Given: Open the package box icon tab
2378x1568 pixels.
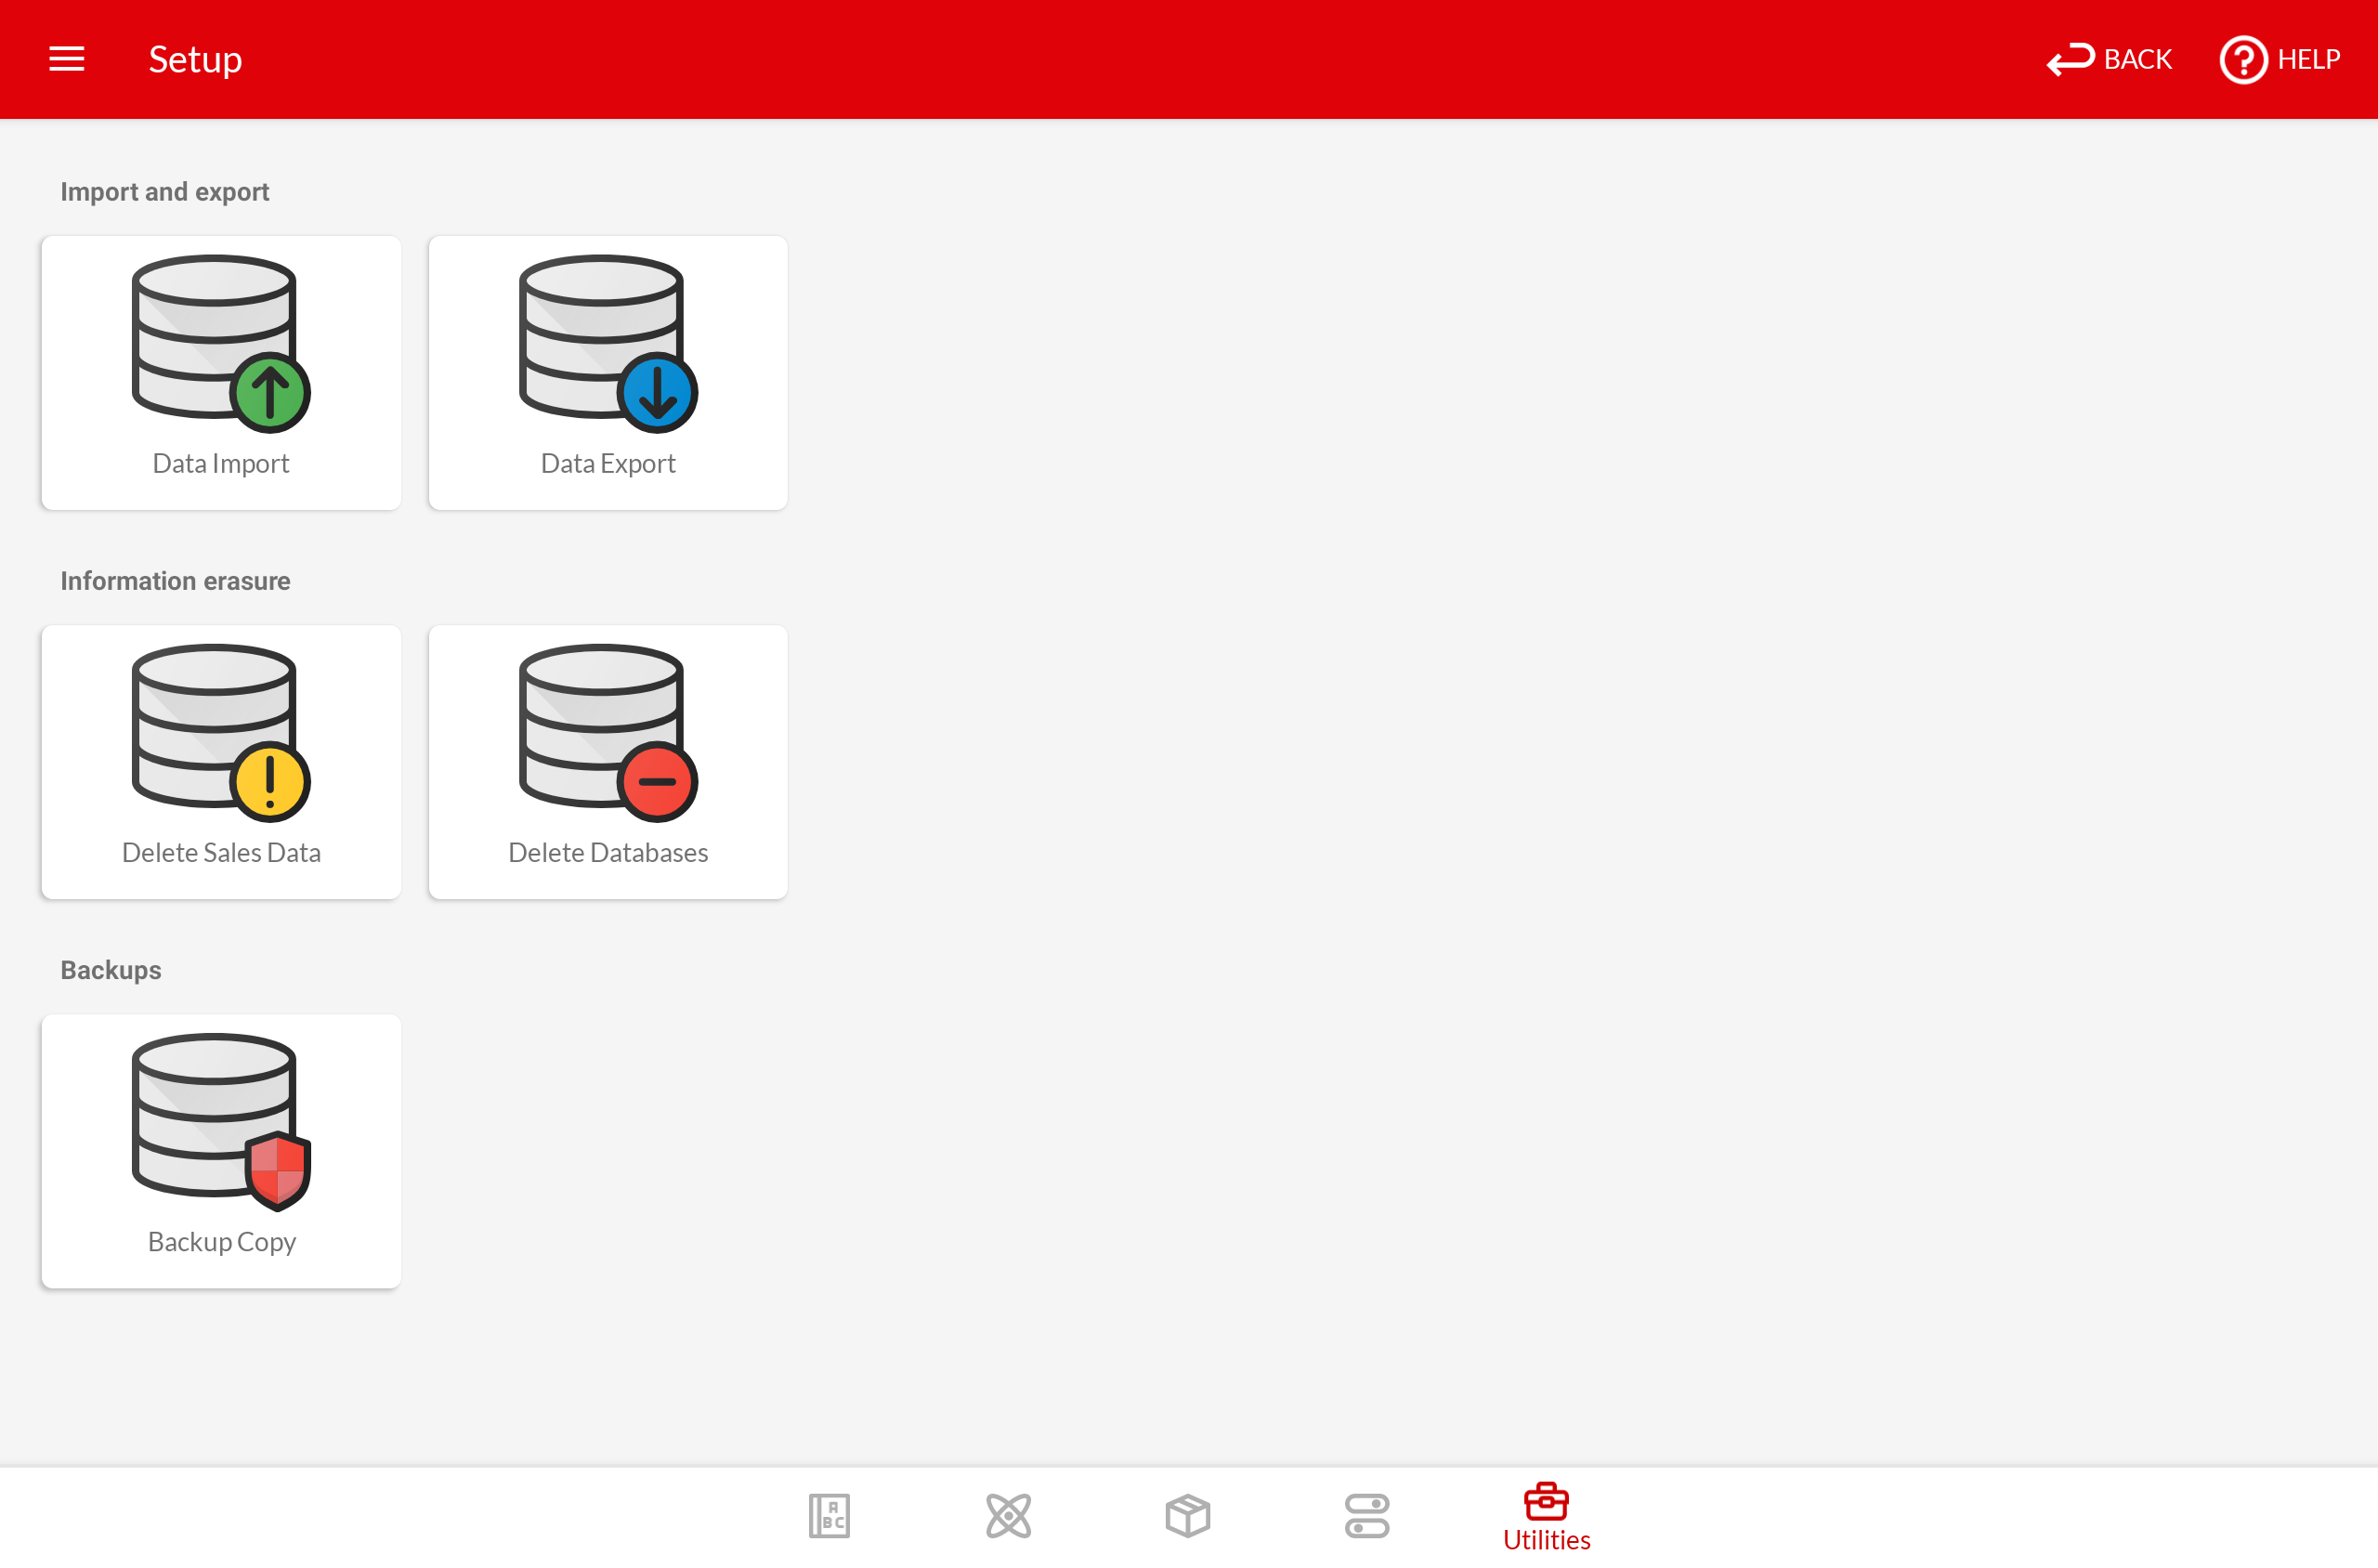Looking at the screenshot, I should coord(1188,1516).
